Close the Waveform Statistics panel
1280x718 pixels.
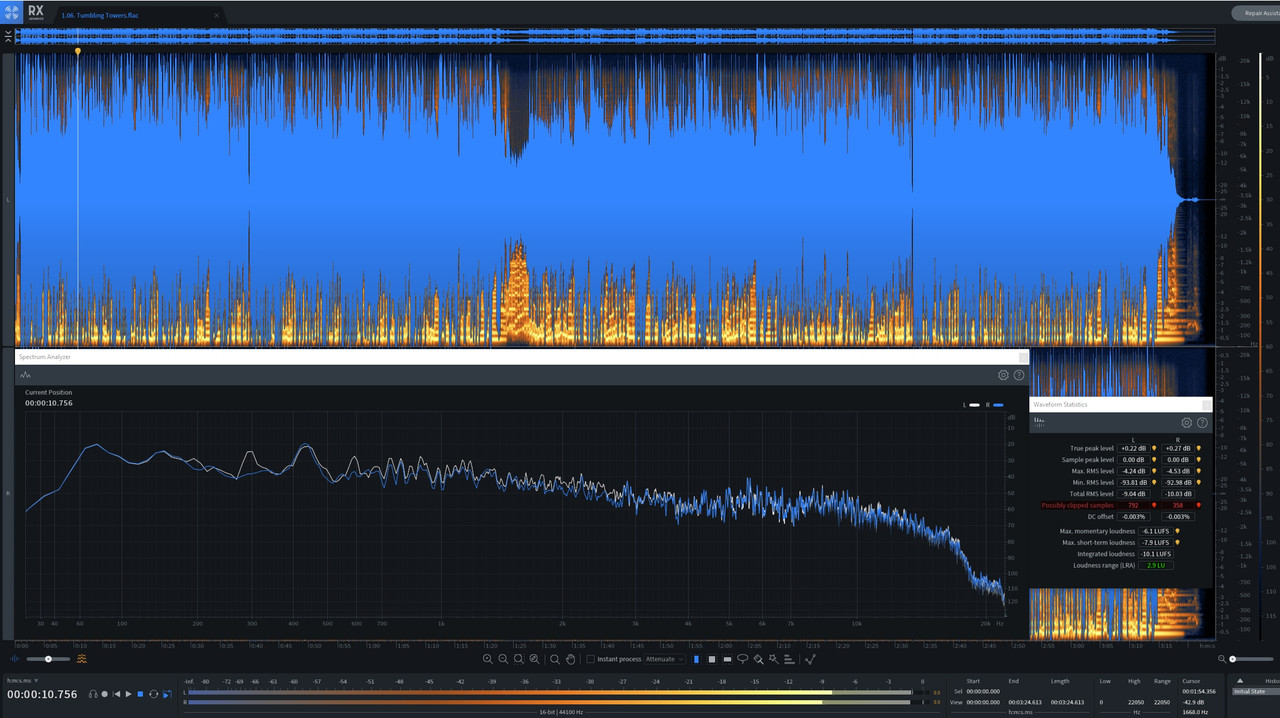click(1207, 405)
